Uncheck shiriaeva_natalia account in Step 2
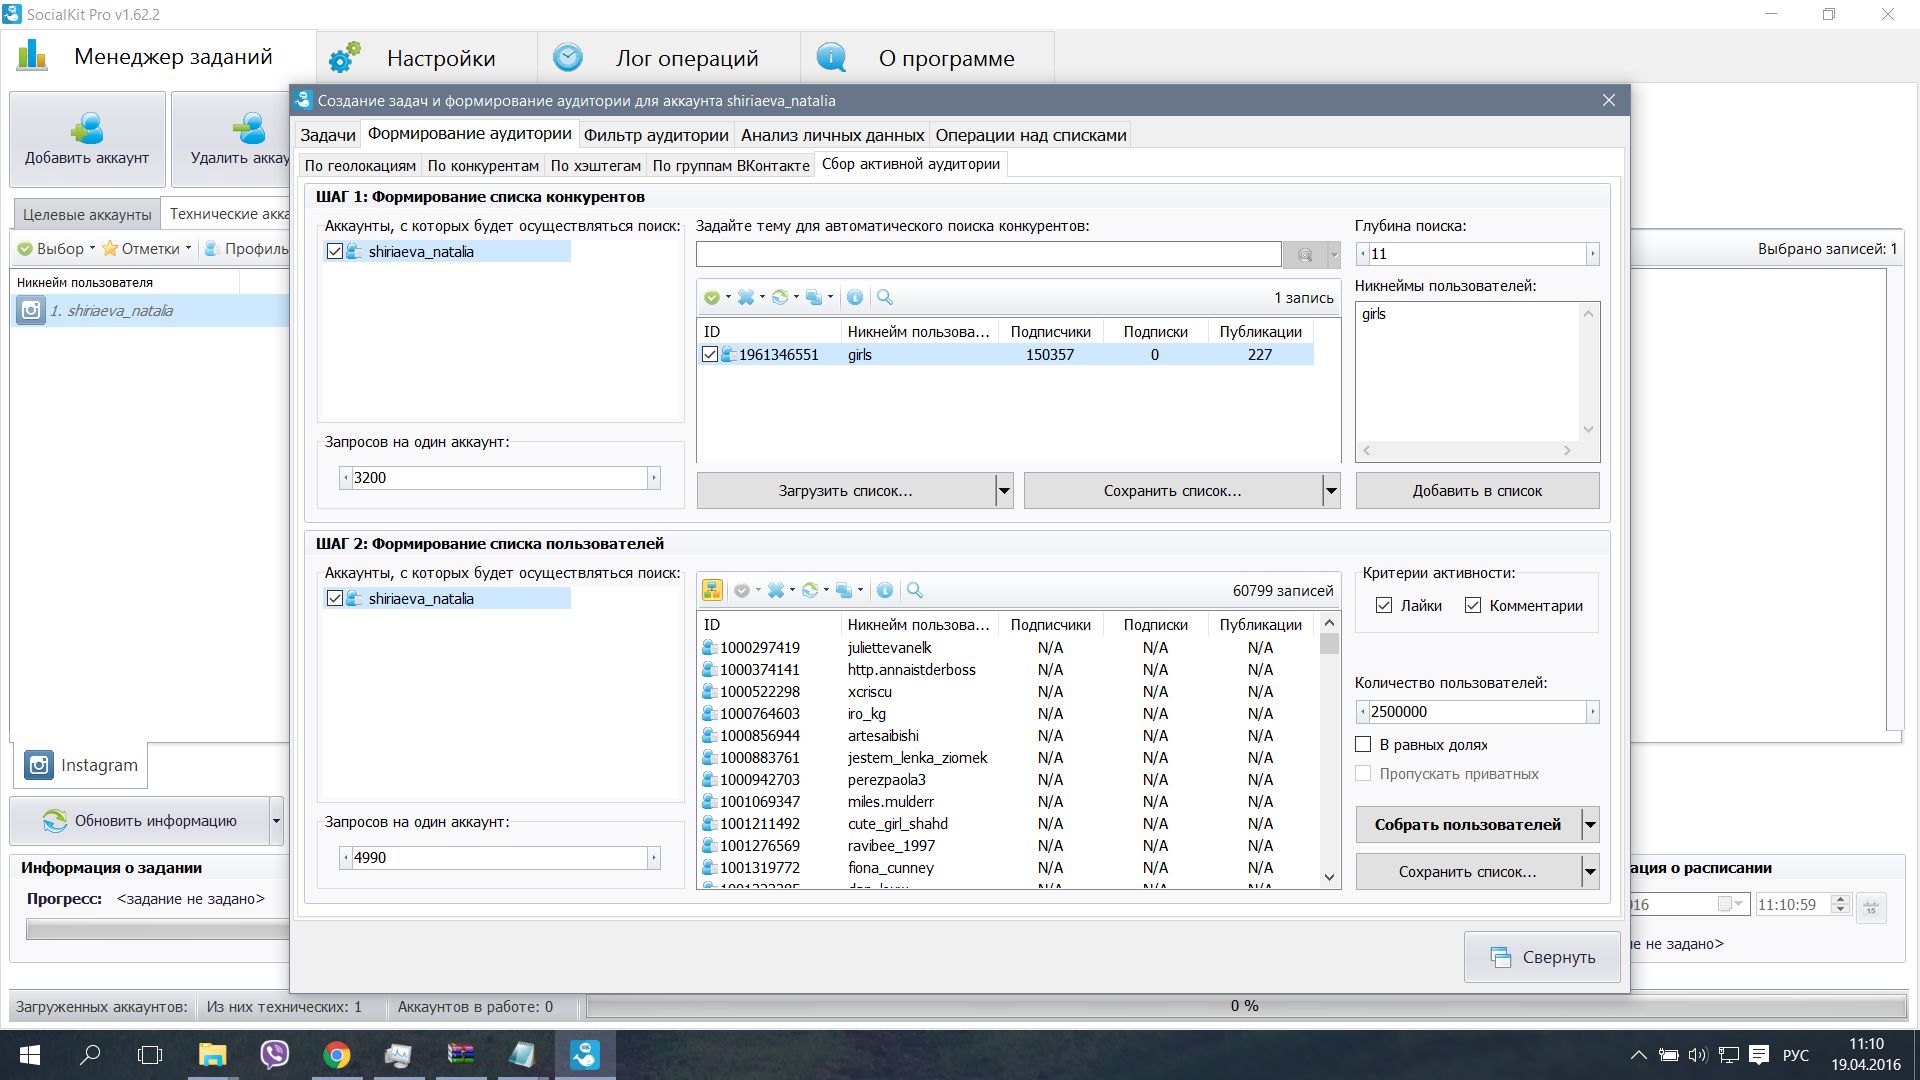Screen dimensions: 1920x1080 pyautogui.click(x=335, y=598)
